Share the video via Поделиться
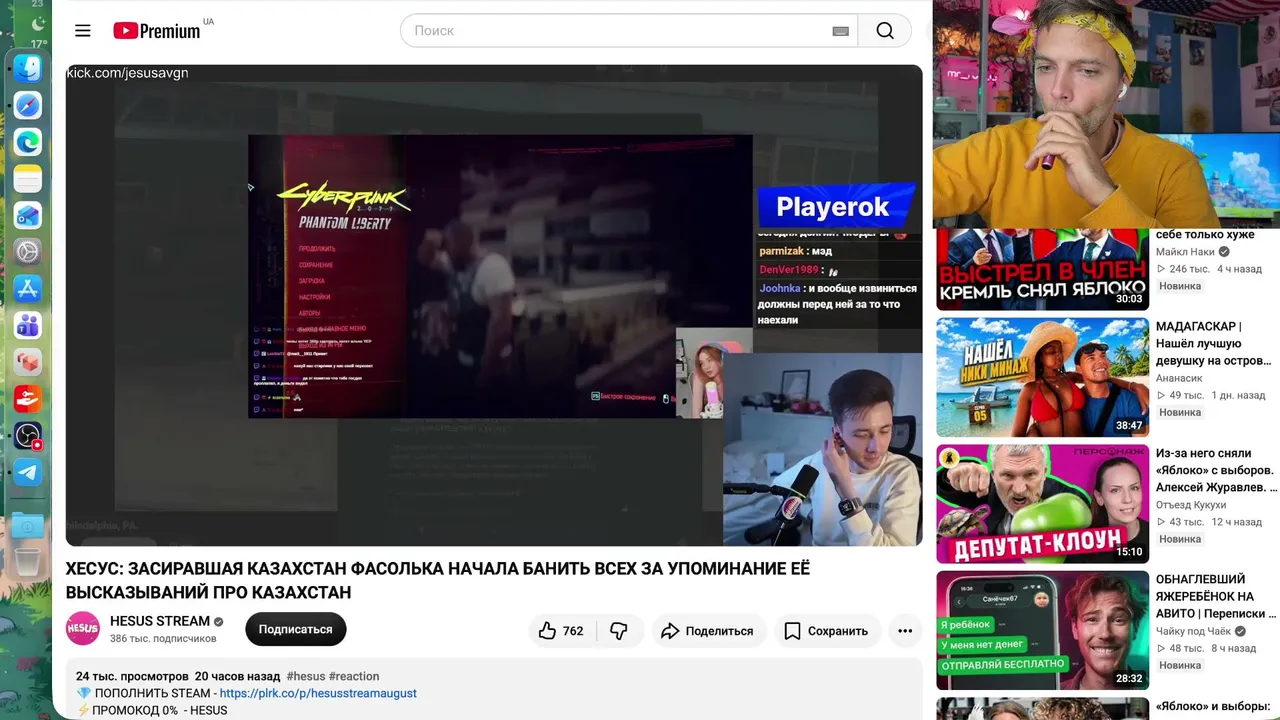1280x720 pixels. click(x=707, y=631)
